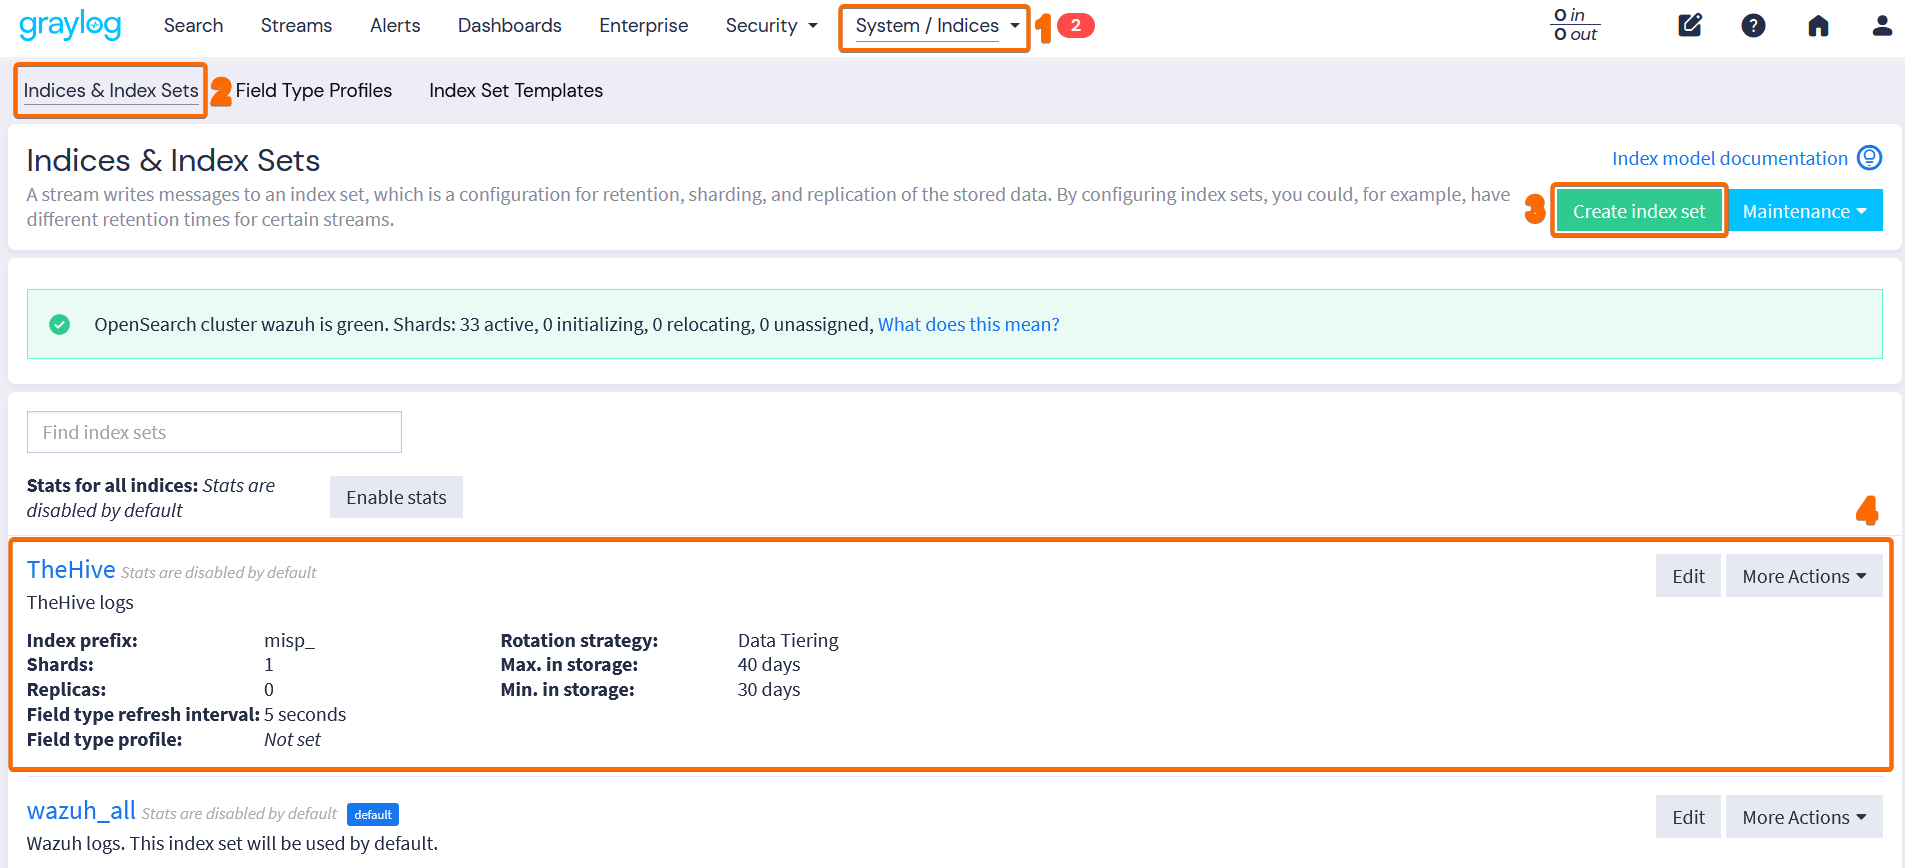Click the 'TheHive logs' description text
Viewport: 1905px width, 868px height.
80,602
